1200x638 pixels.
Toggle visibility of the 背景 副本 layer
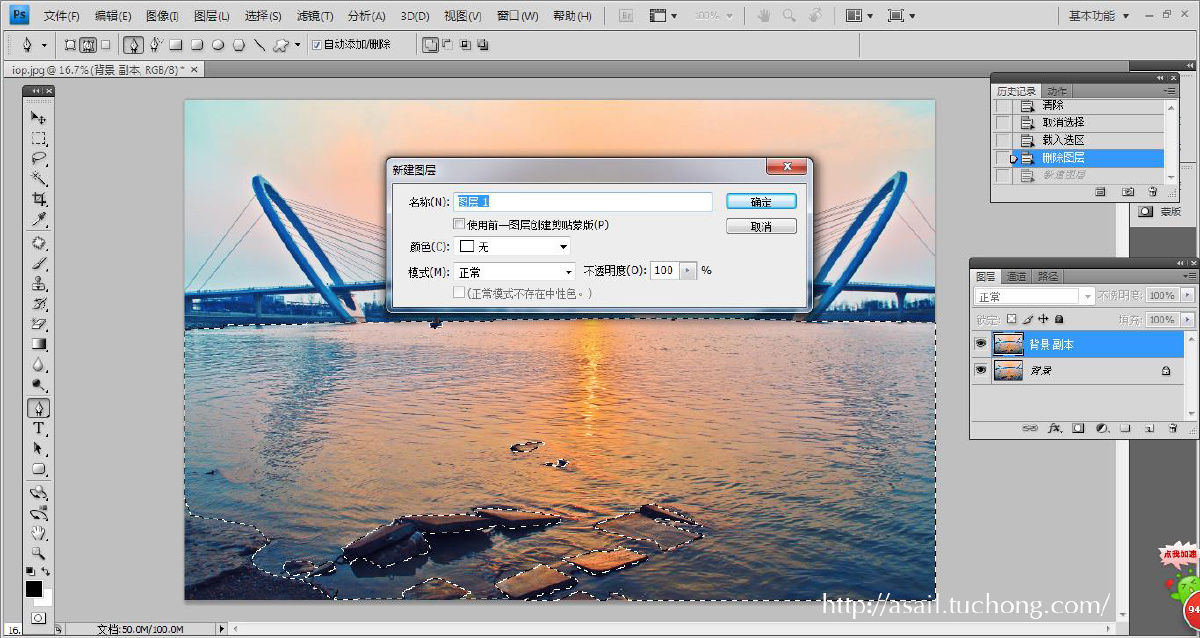981,344
